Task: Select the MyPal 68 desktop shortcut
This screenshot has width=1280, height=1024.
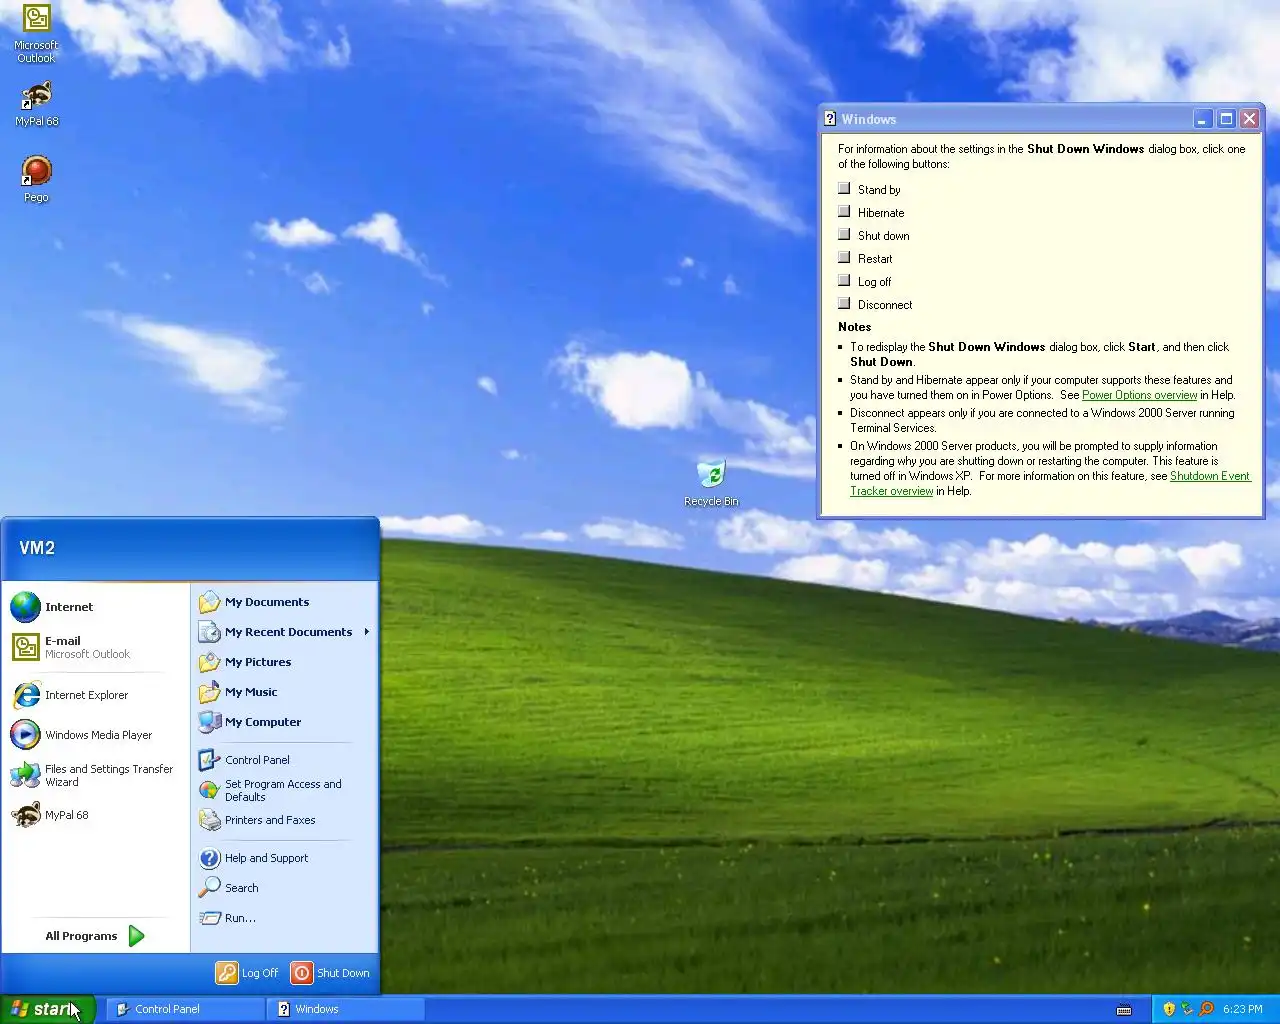Action: point(36,104)
